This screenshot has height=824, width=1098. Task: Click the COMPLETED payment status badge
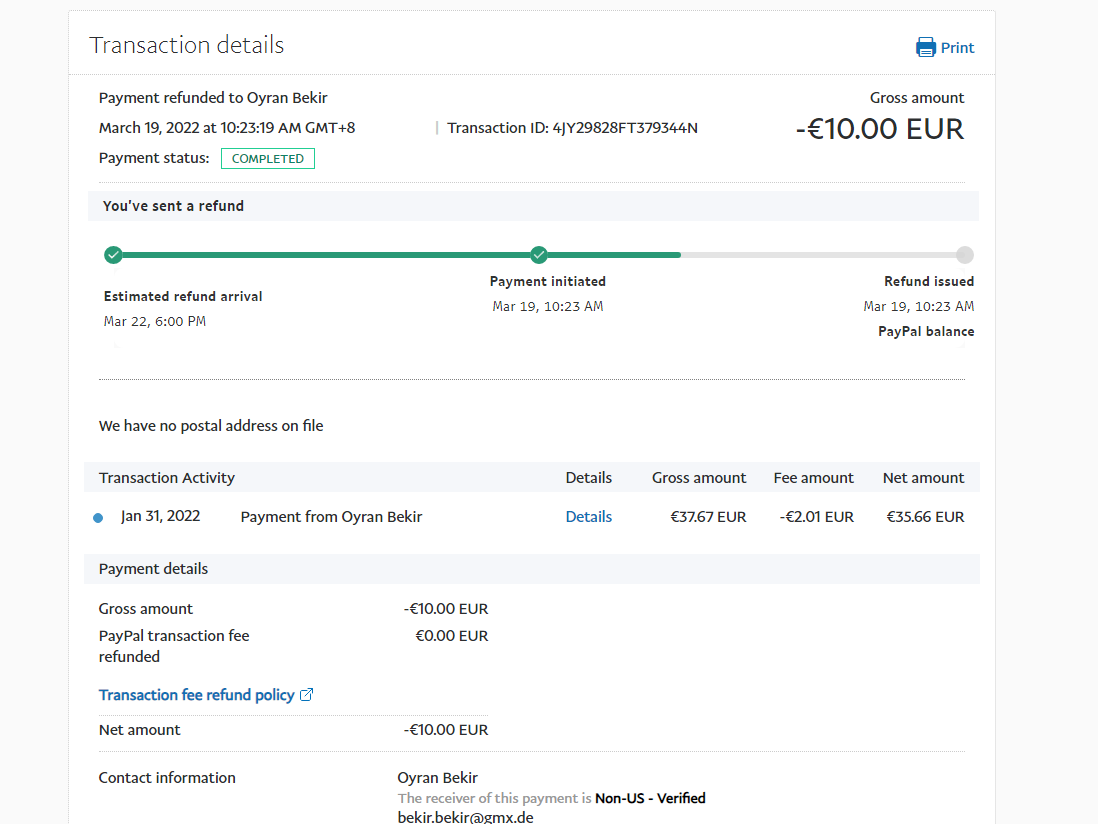(268, 159)
